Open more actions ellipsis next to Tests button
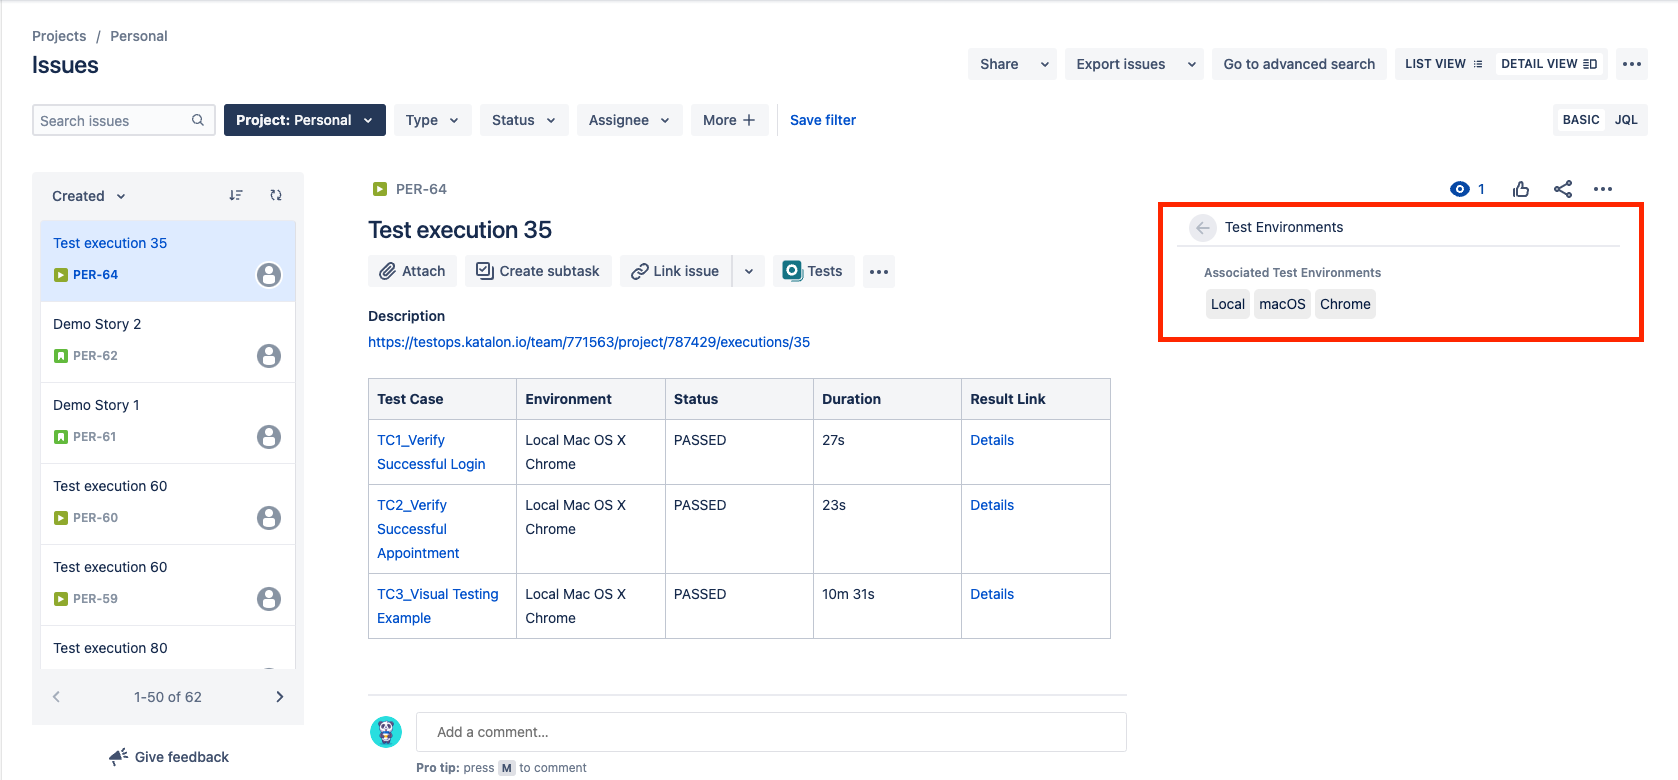 point(879,271)
